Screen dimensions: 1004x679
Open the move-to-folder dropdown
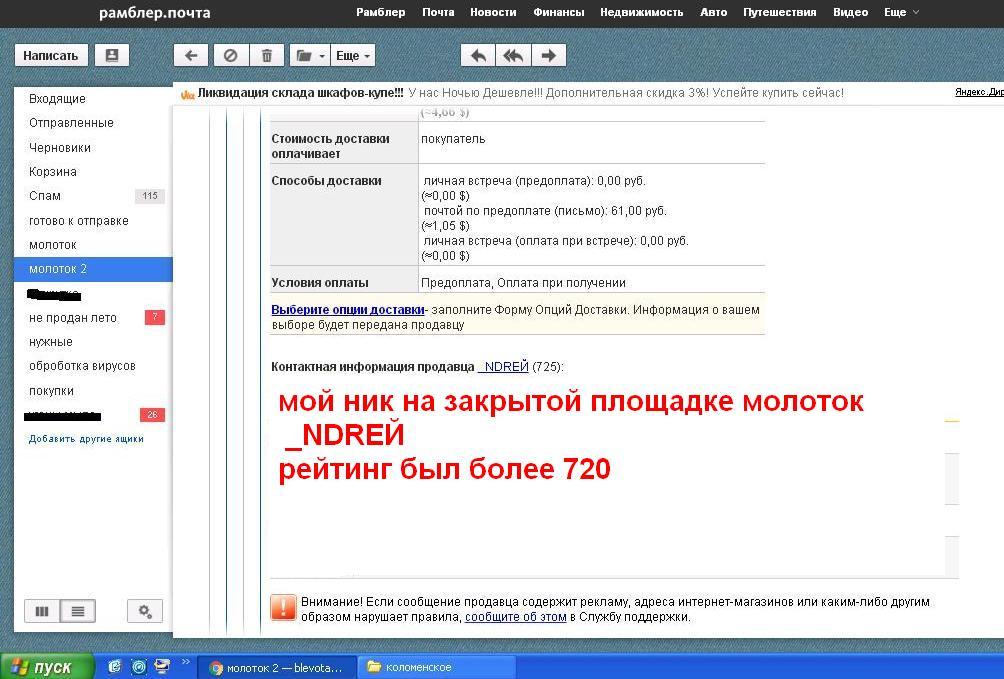tap(310, 56)
